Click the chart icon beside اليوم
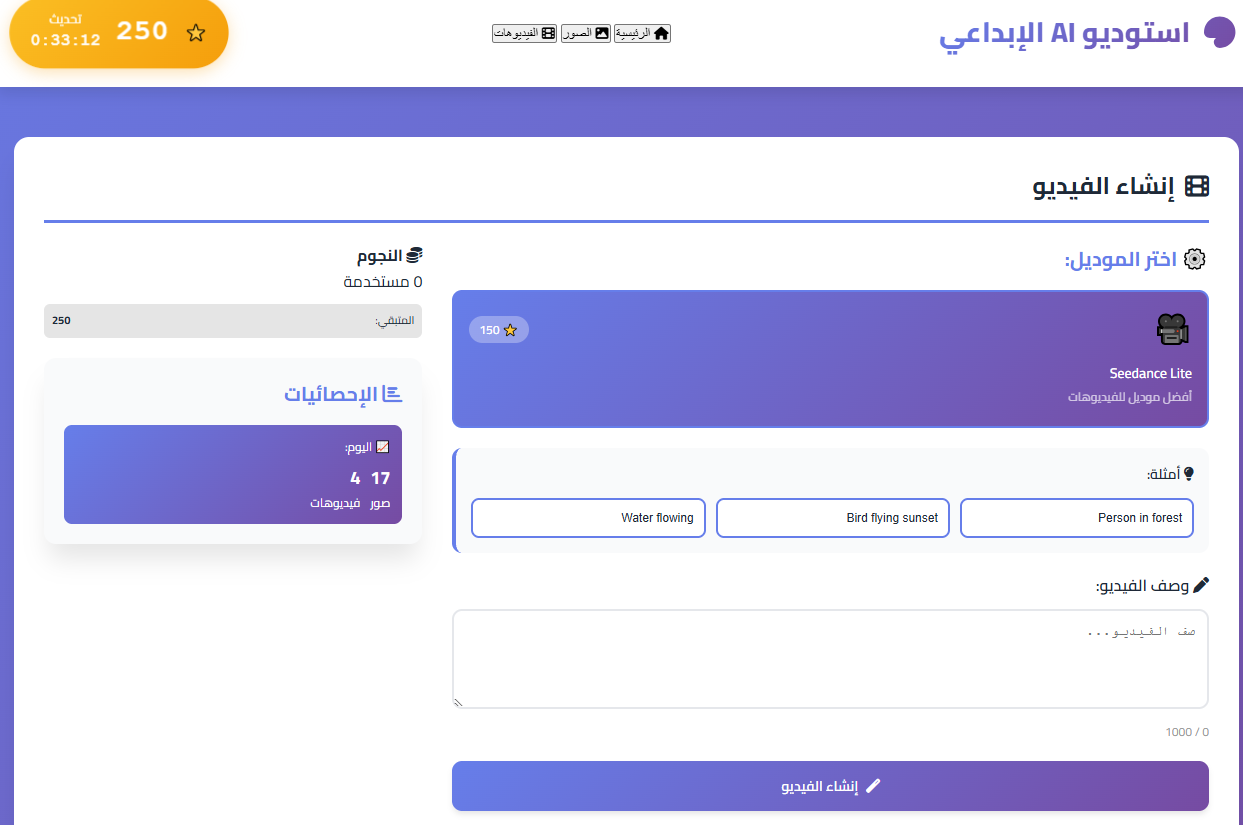Viewport: 1243px width, 825px height. [382, 447]
